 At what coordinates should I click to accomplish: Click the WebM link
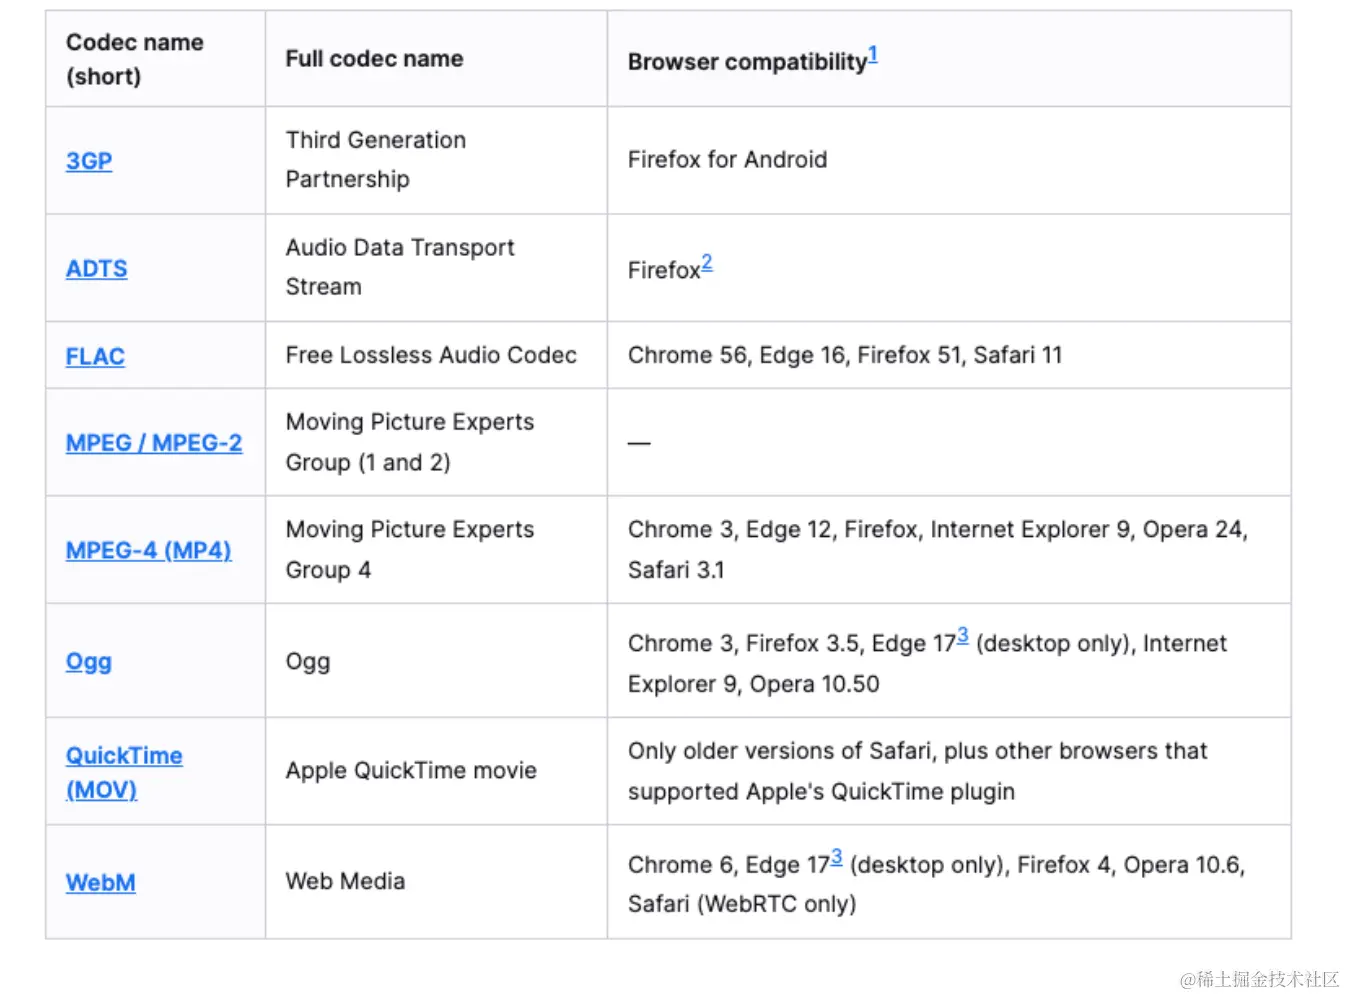[x=100, y=883]
